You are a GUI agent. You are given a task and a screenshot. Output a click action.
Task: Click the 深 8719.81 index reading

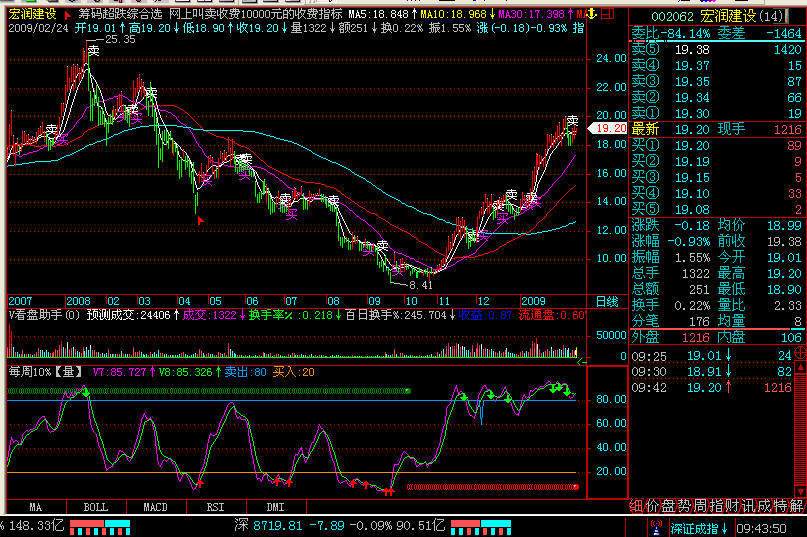(x=267, y=526)
